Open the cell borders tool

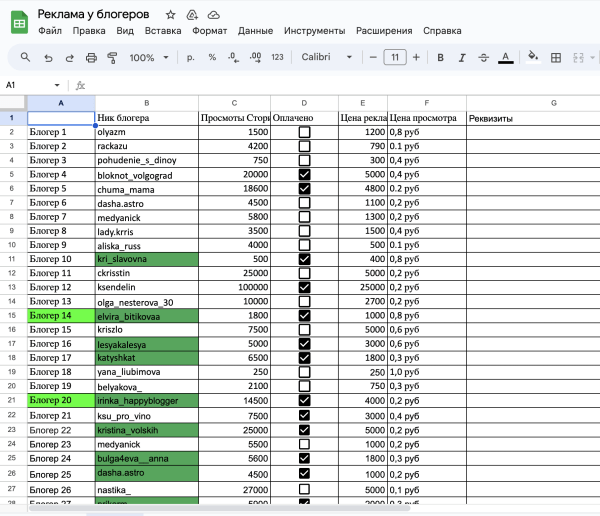(558, 58)
